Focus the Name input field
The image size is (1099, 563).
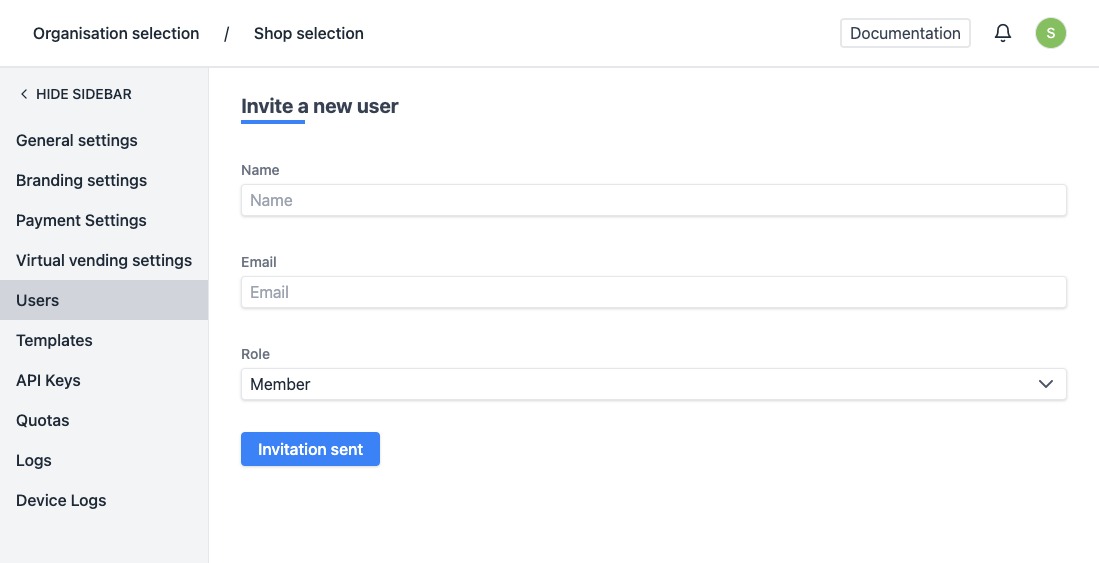[653, 200]
